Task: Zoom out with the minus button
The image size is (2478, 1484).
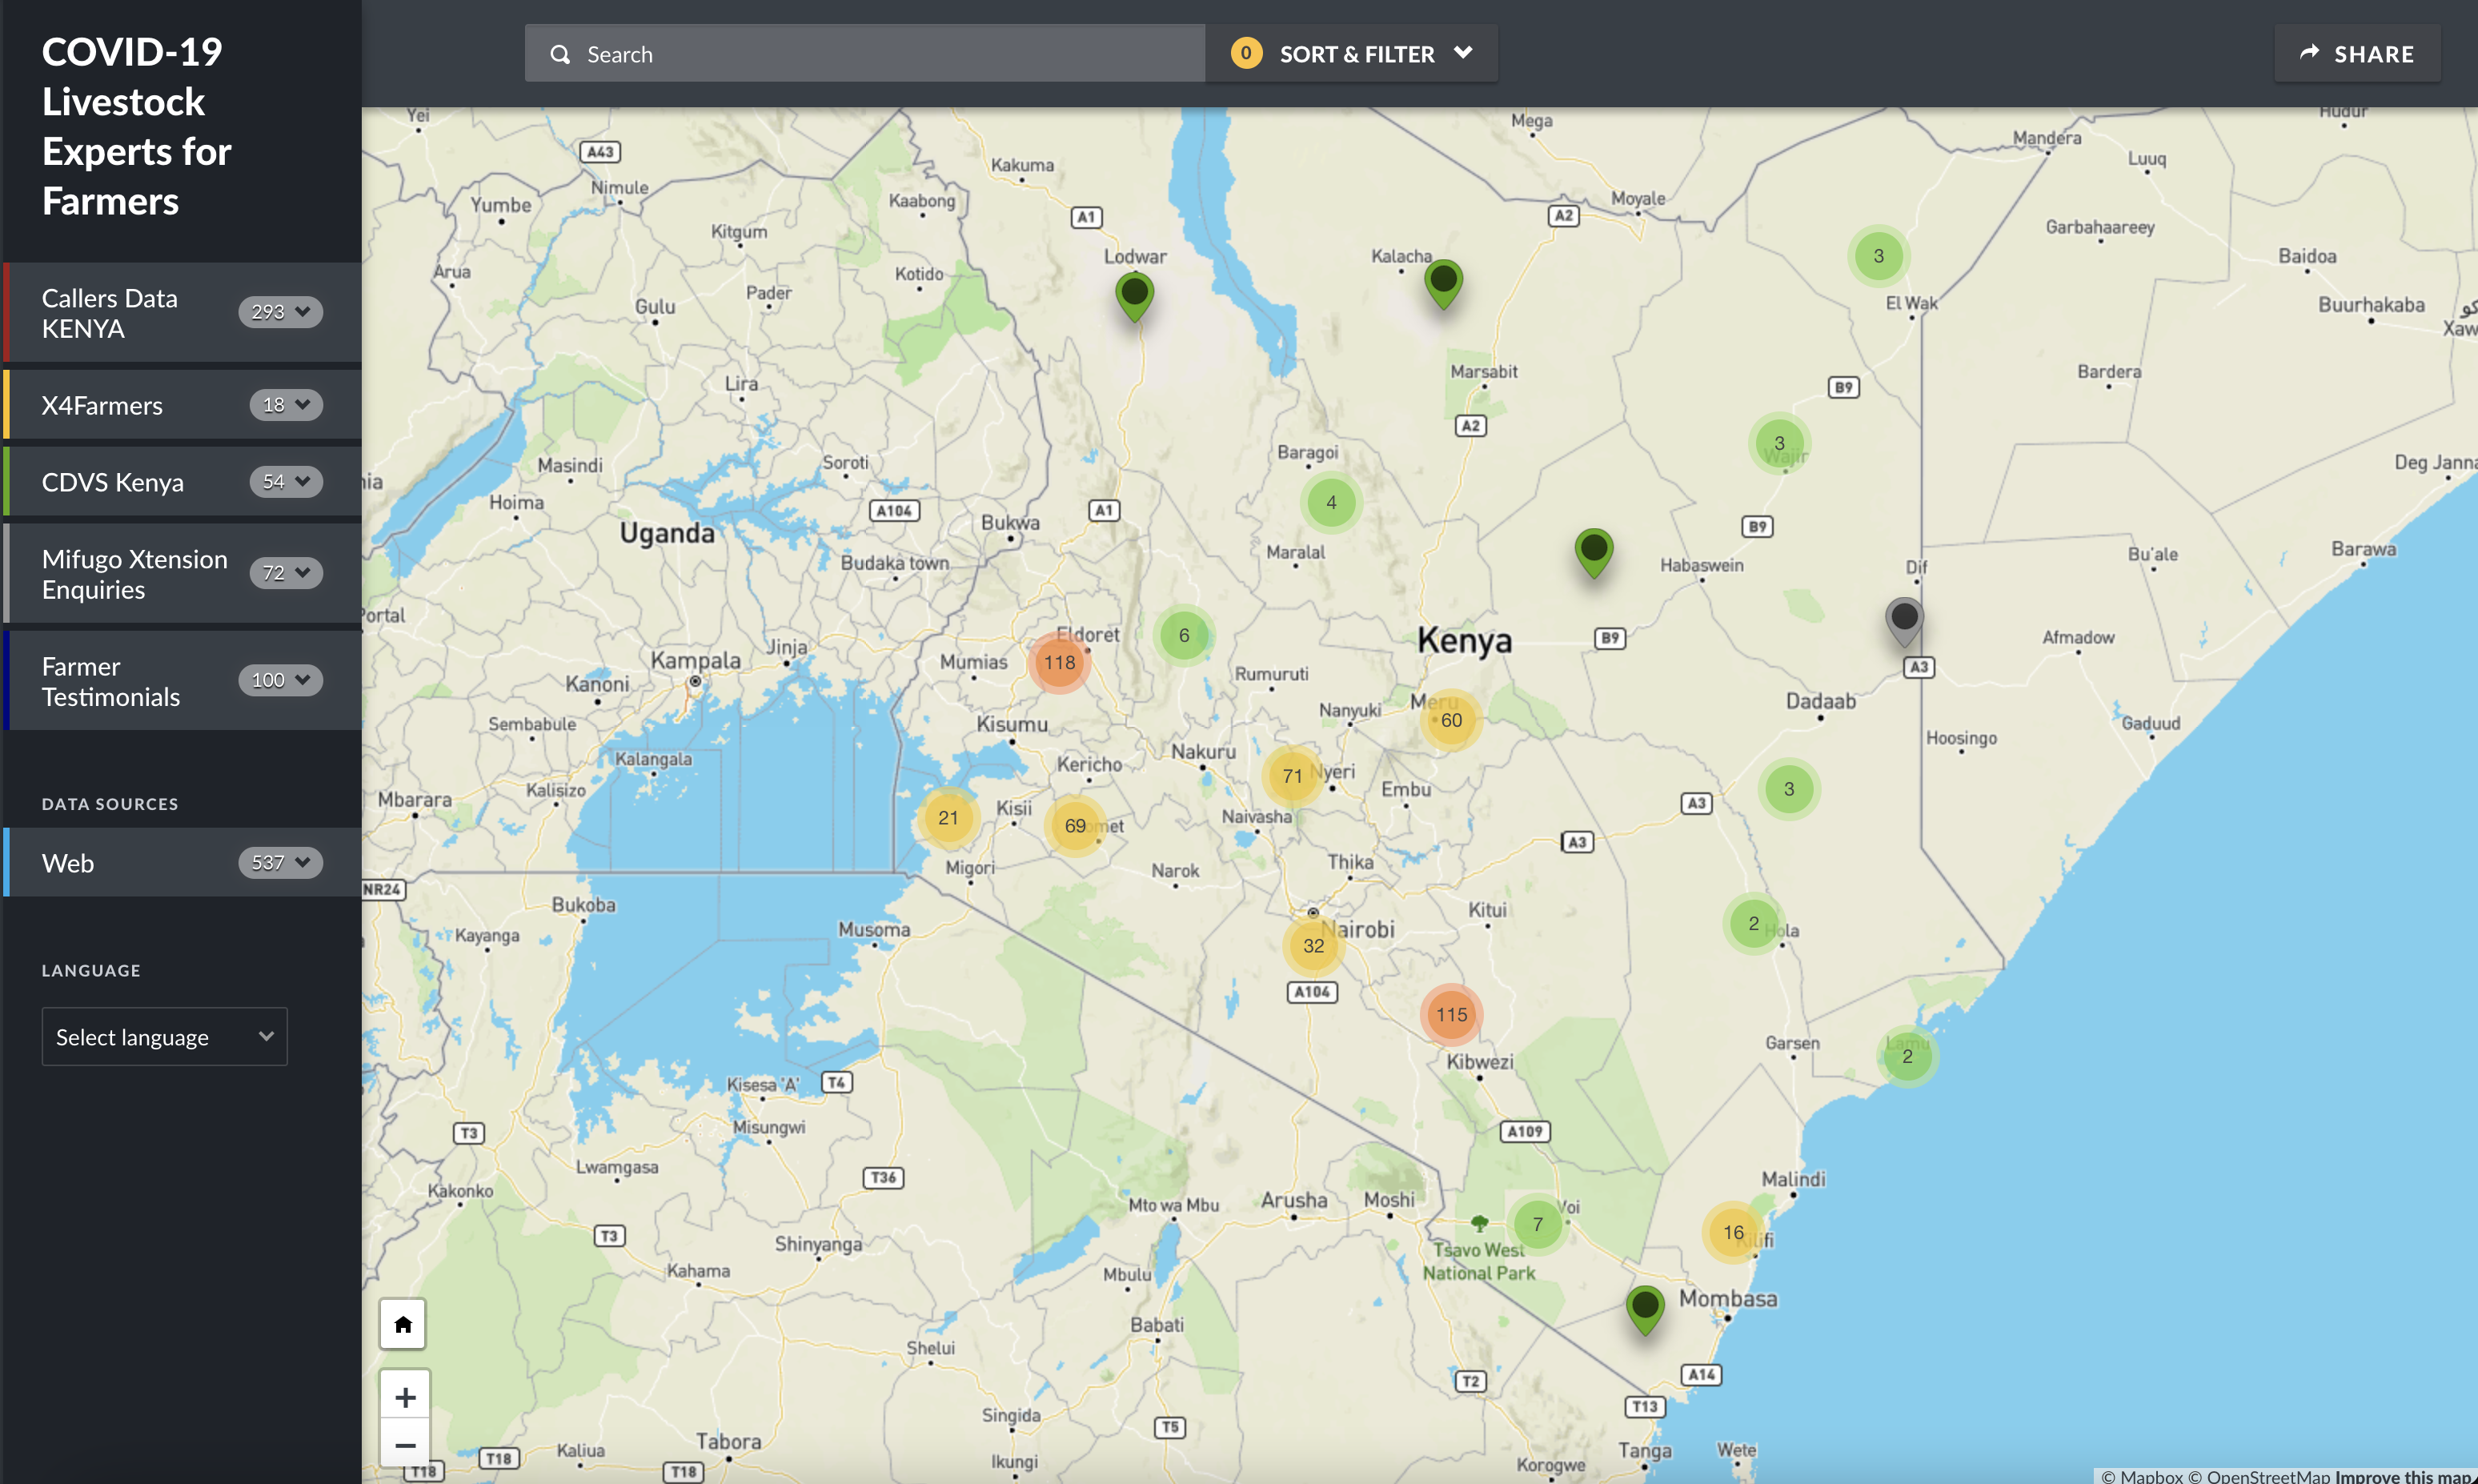Action: pos(405,1444)
